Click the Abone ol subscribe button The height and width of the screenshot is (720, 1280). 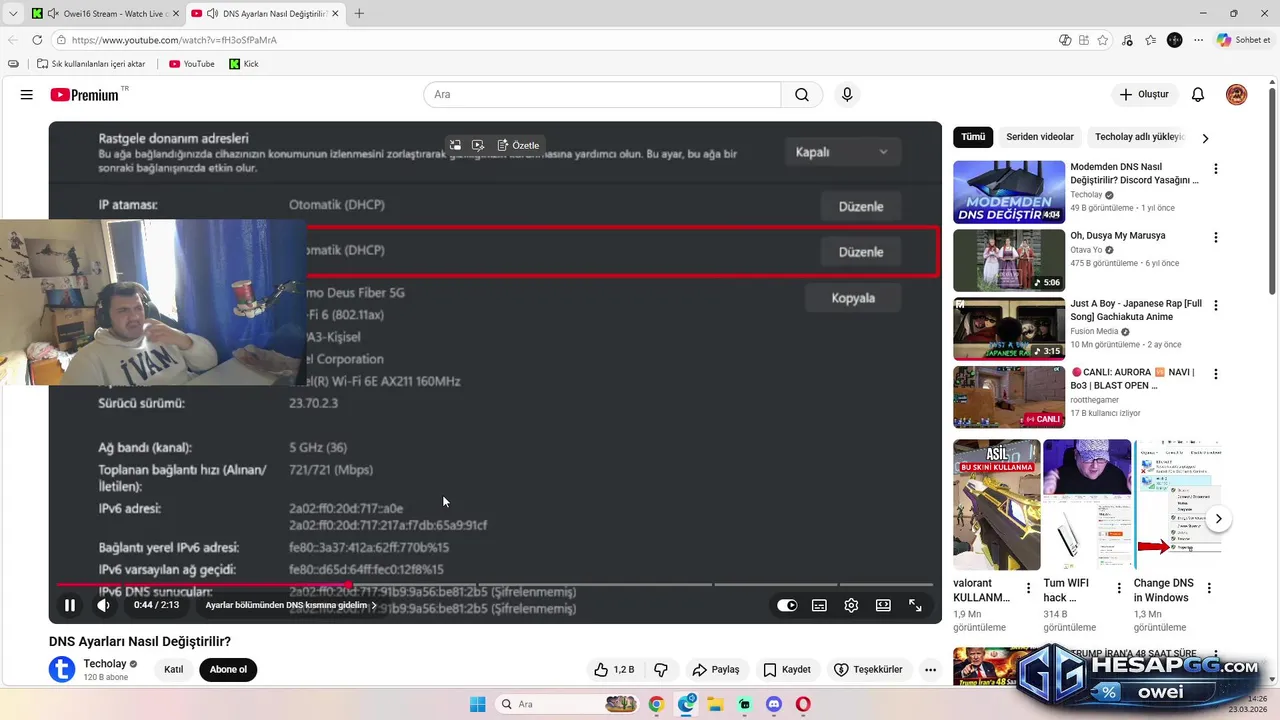[x=228, y=670]
